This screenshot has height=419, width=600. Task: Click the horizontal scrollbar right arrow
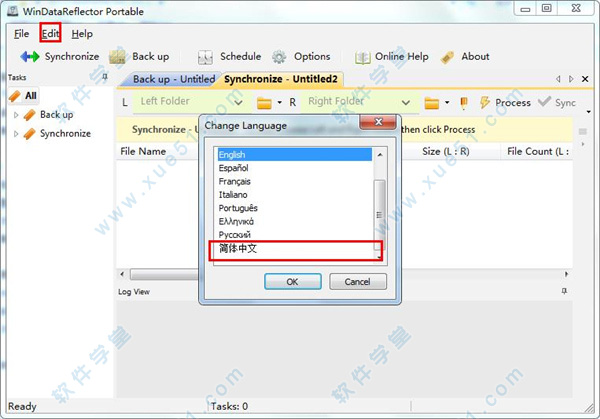click(x=566, y=274)
